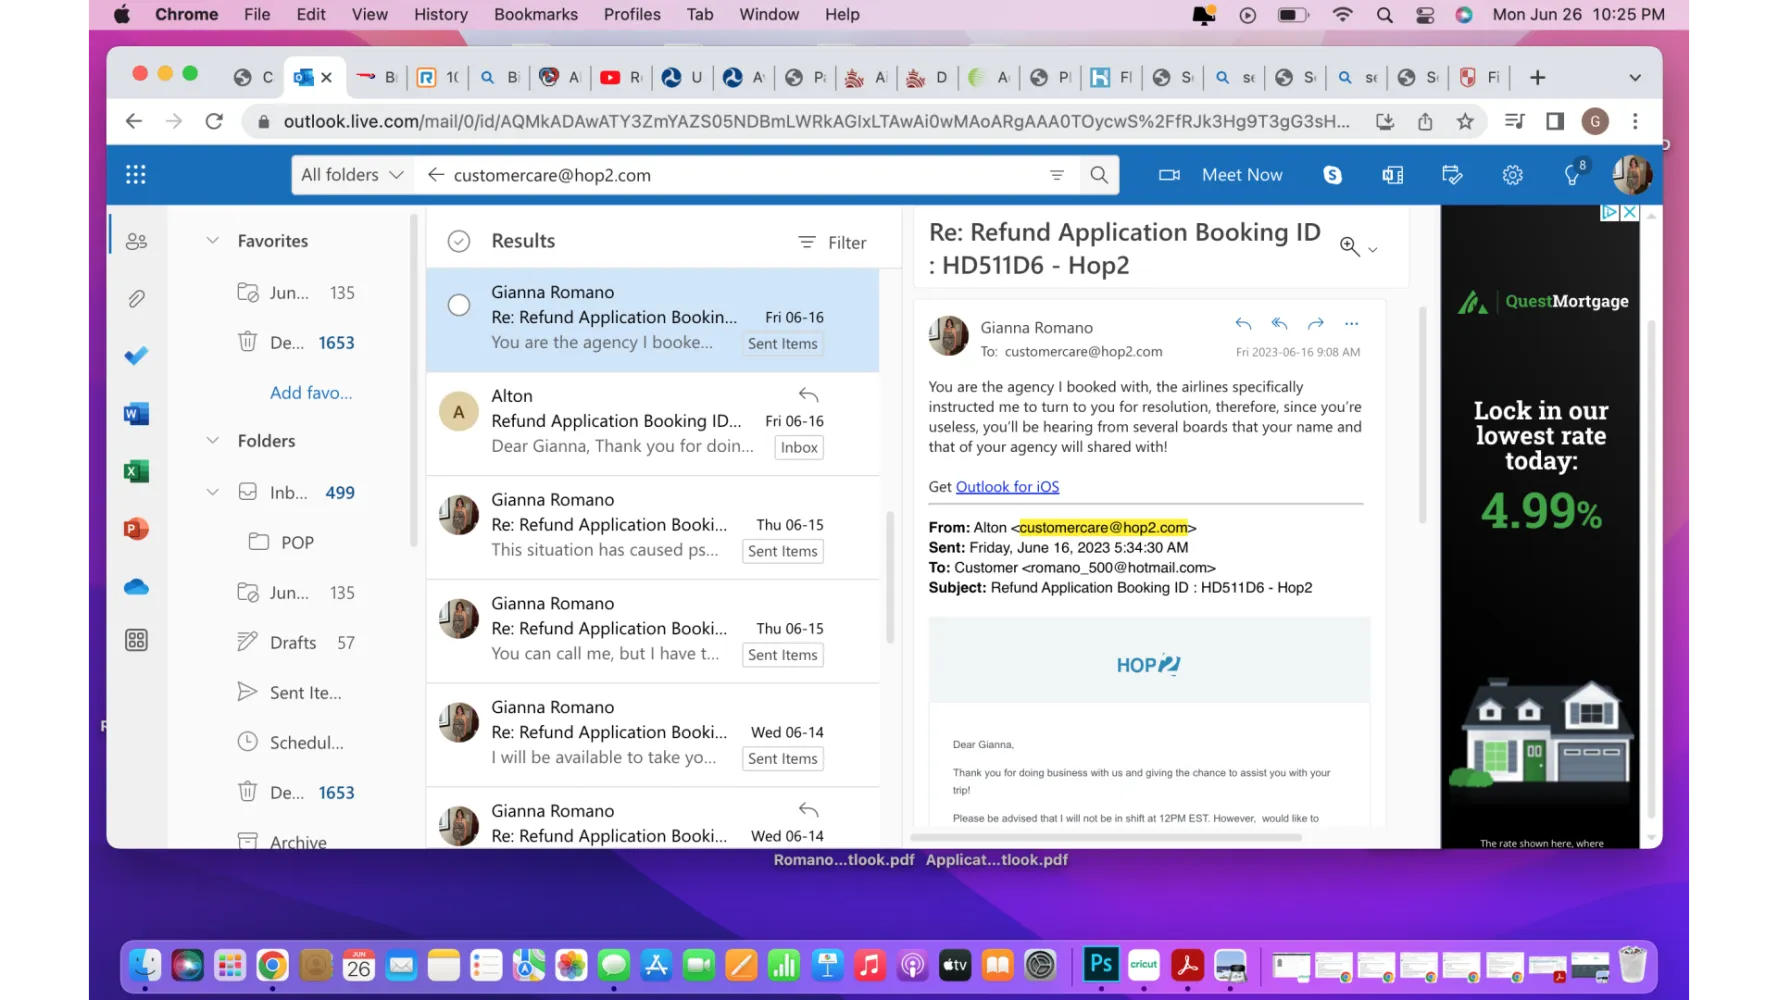1778x1000 pixels.
Task: Open Photoshop from the Dock
Action: click(1101, 965)
